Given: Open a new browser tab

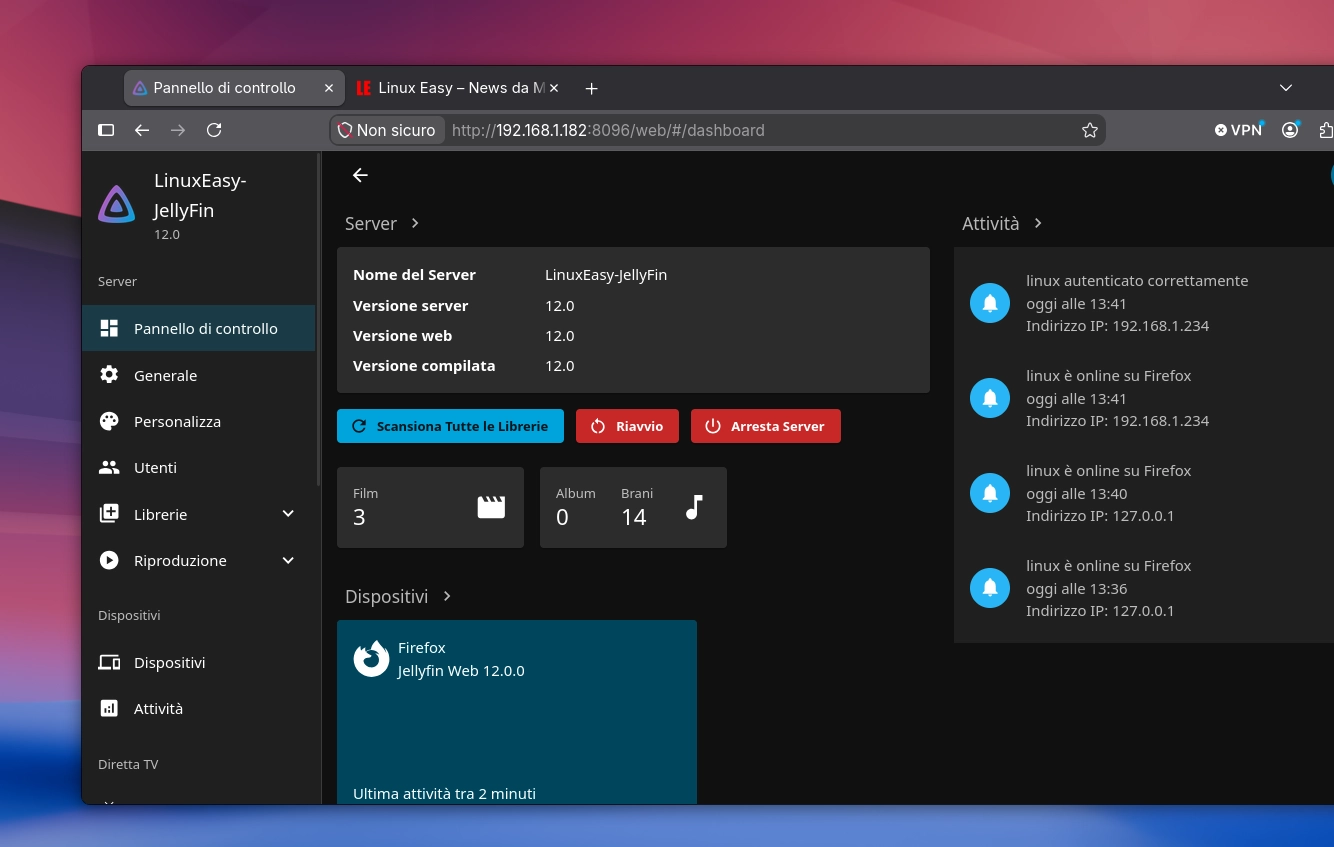Looking at the screenshot, I should click(x=591, y=88).
